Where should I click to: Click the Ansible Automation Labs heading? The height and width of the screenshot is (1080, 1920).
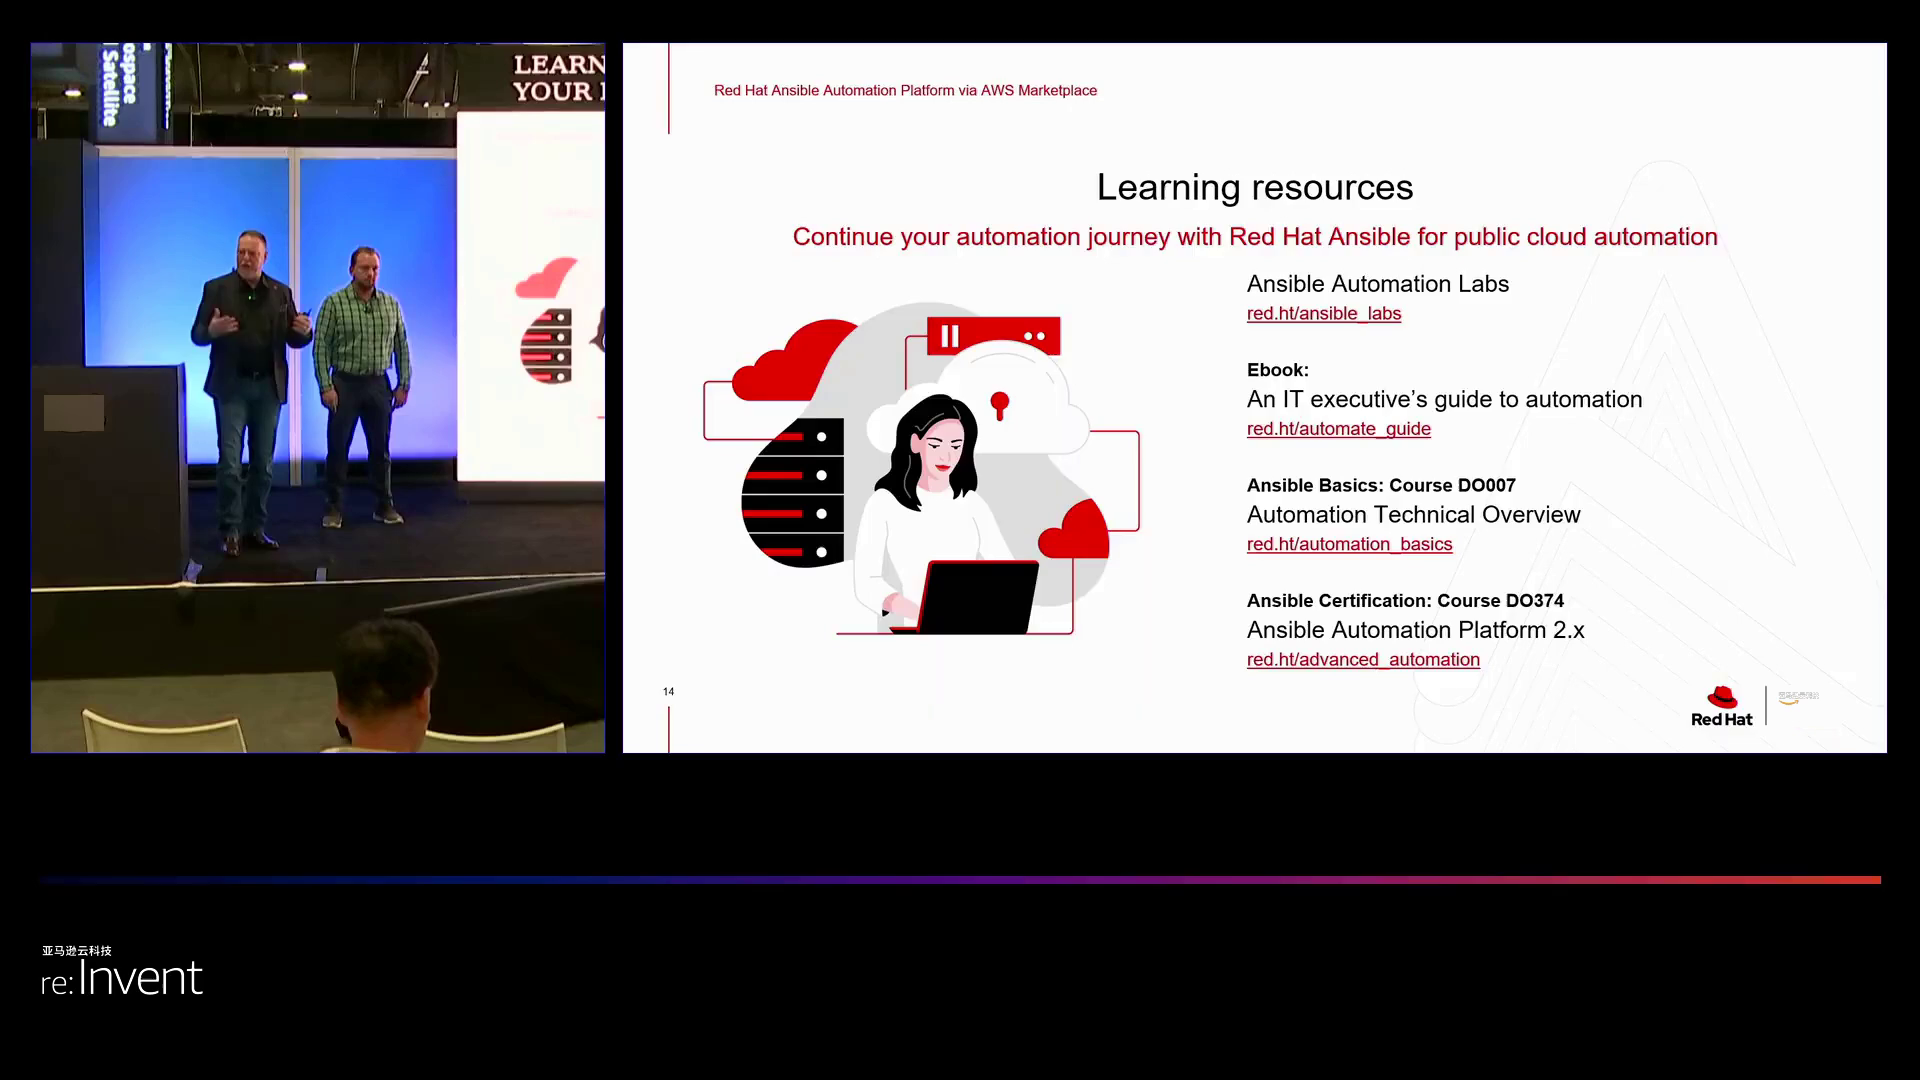coord(1377,284)
